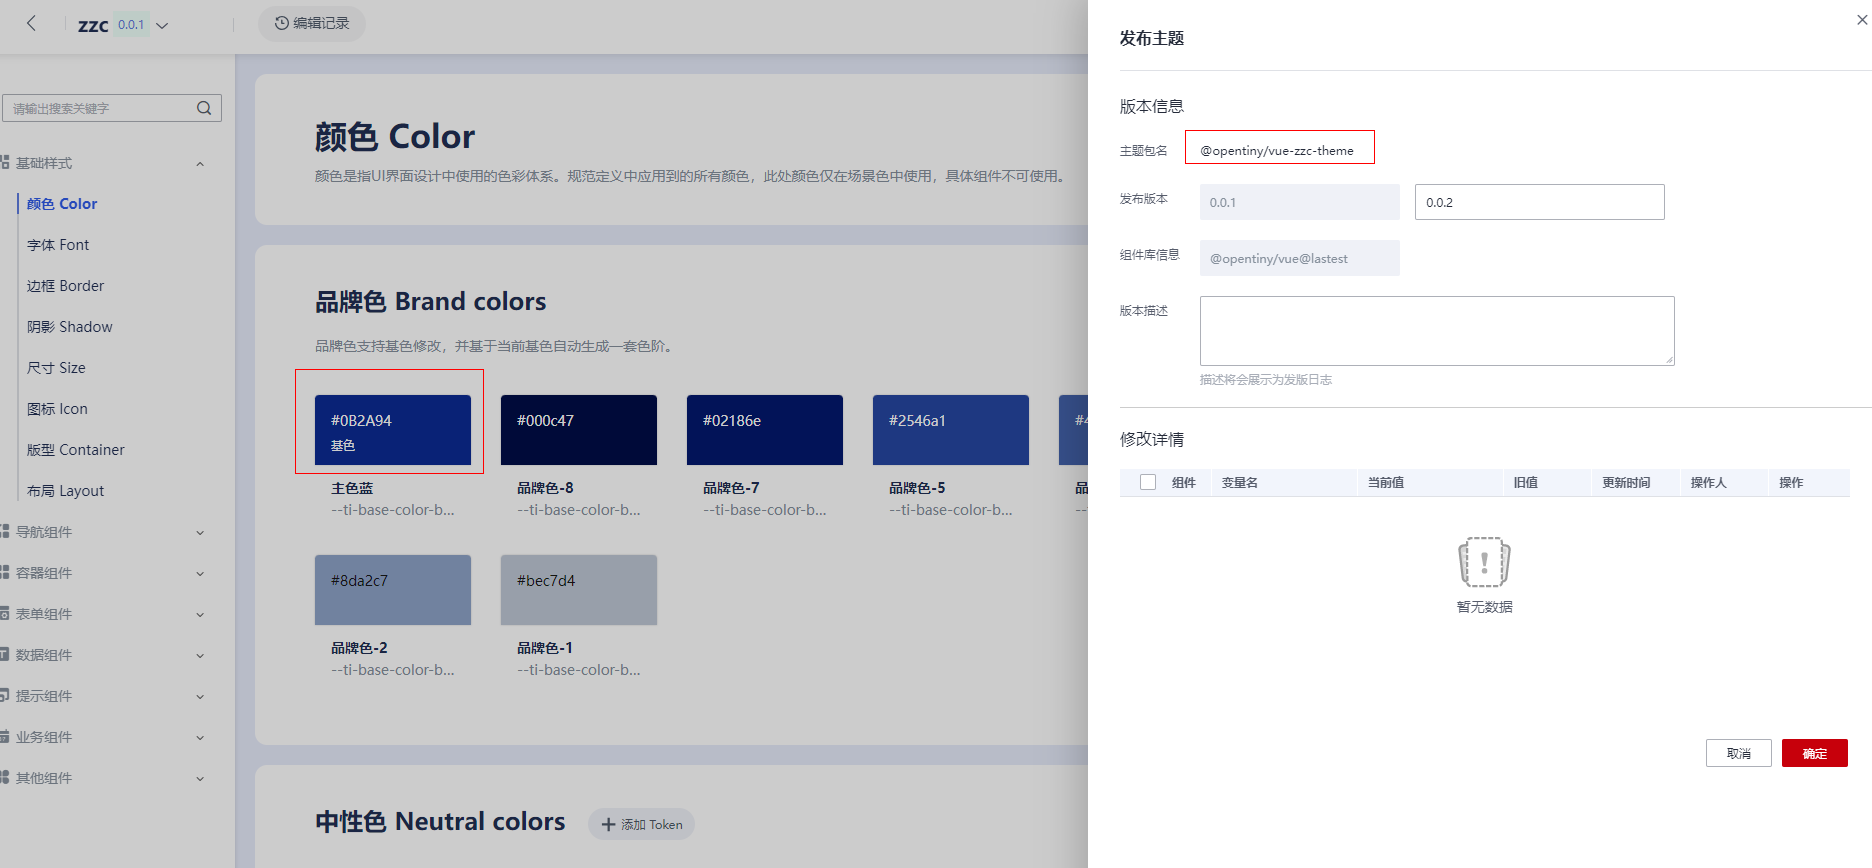Select the #8da2c7 品牌色-2 swatch
This screenshot has height=868, width=1872.
tap(393, 590)
